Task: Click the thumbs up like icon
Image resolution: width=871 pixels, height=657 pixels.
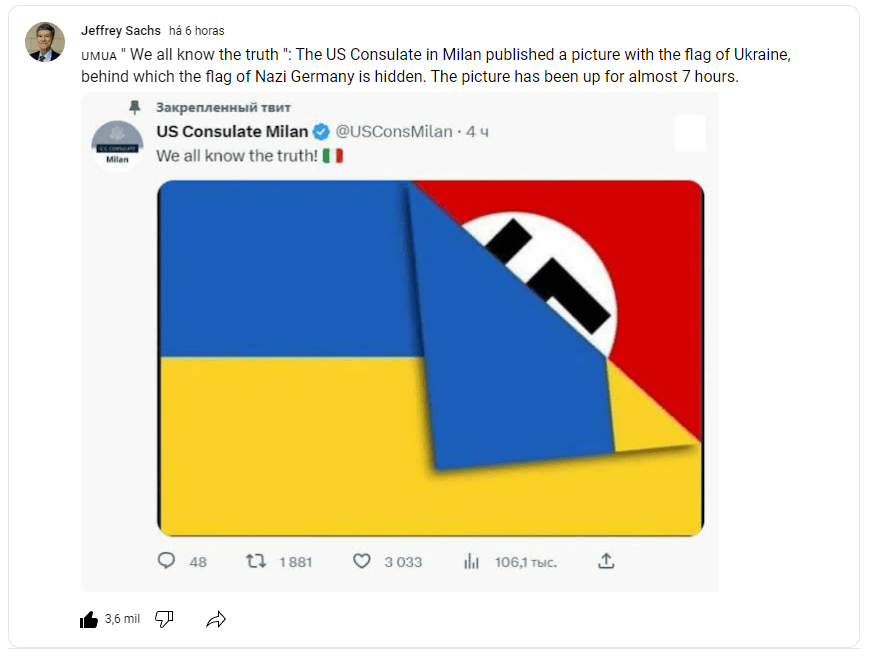Action: click(x=89, y=620)
